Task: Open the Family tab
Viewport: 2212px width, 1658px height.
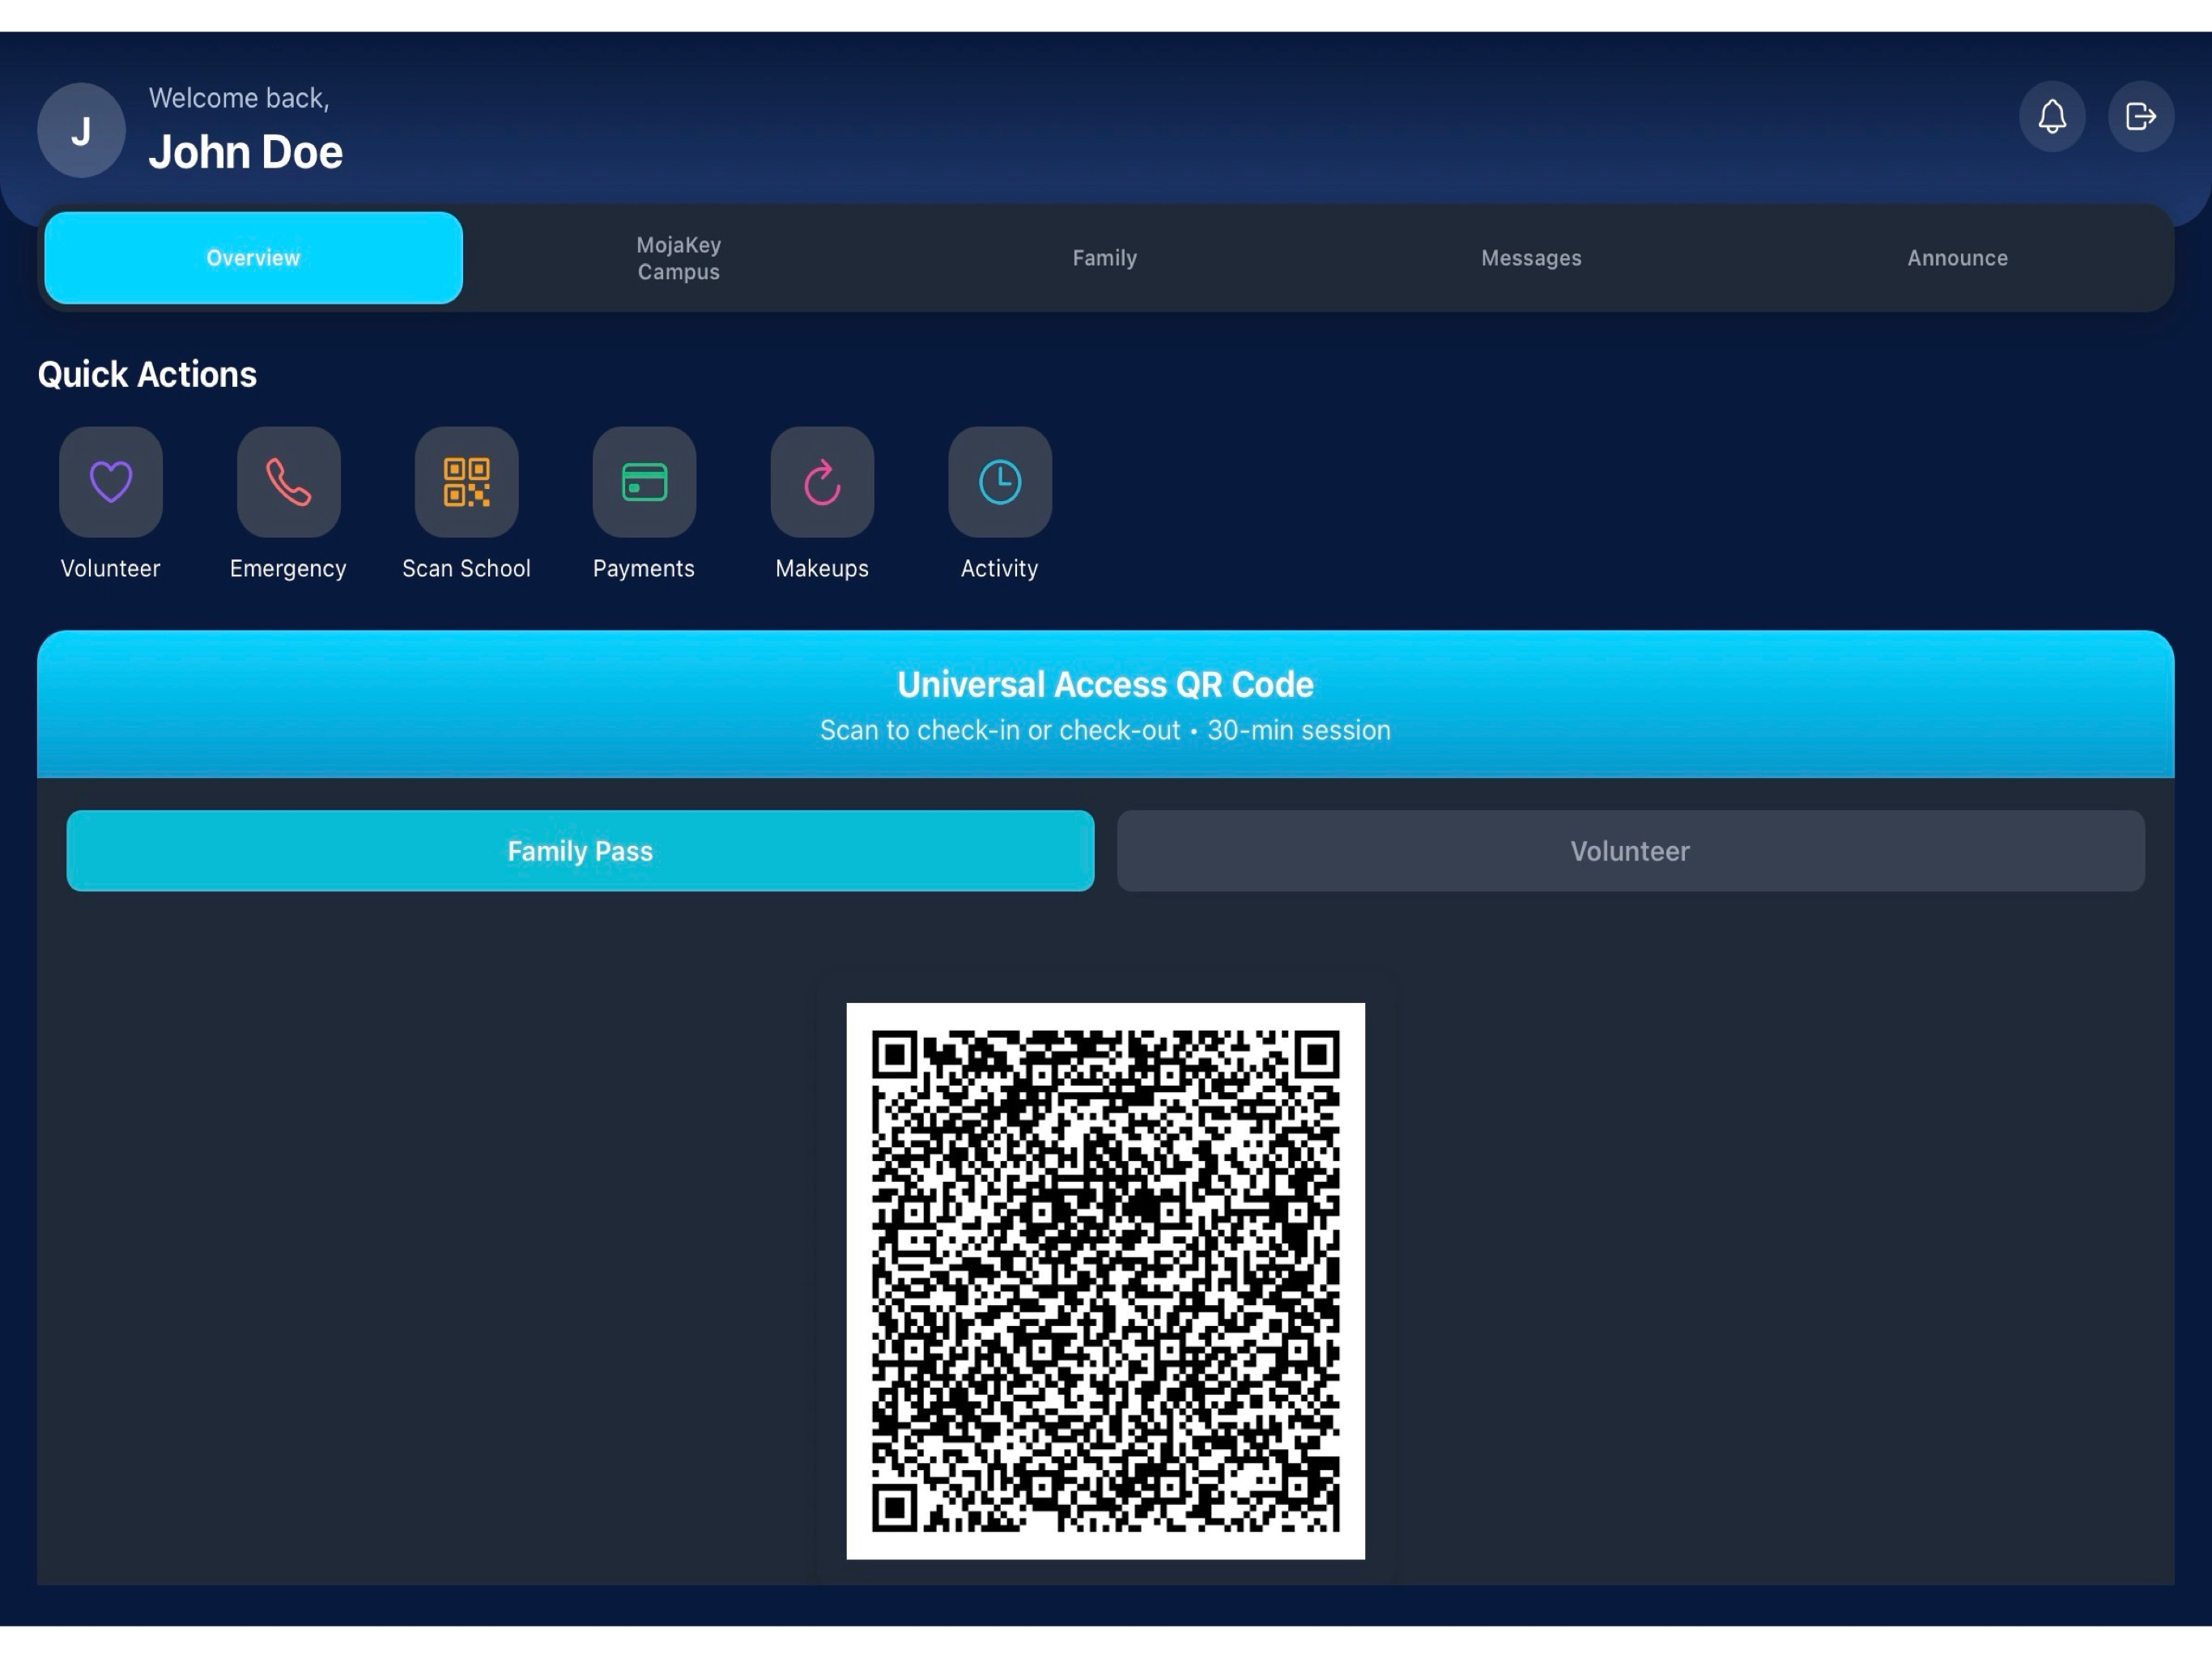Action: (1105, 258)
